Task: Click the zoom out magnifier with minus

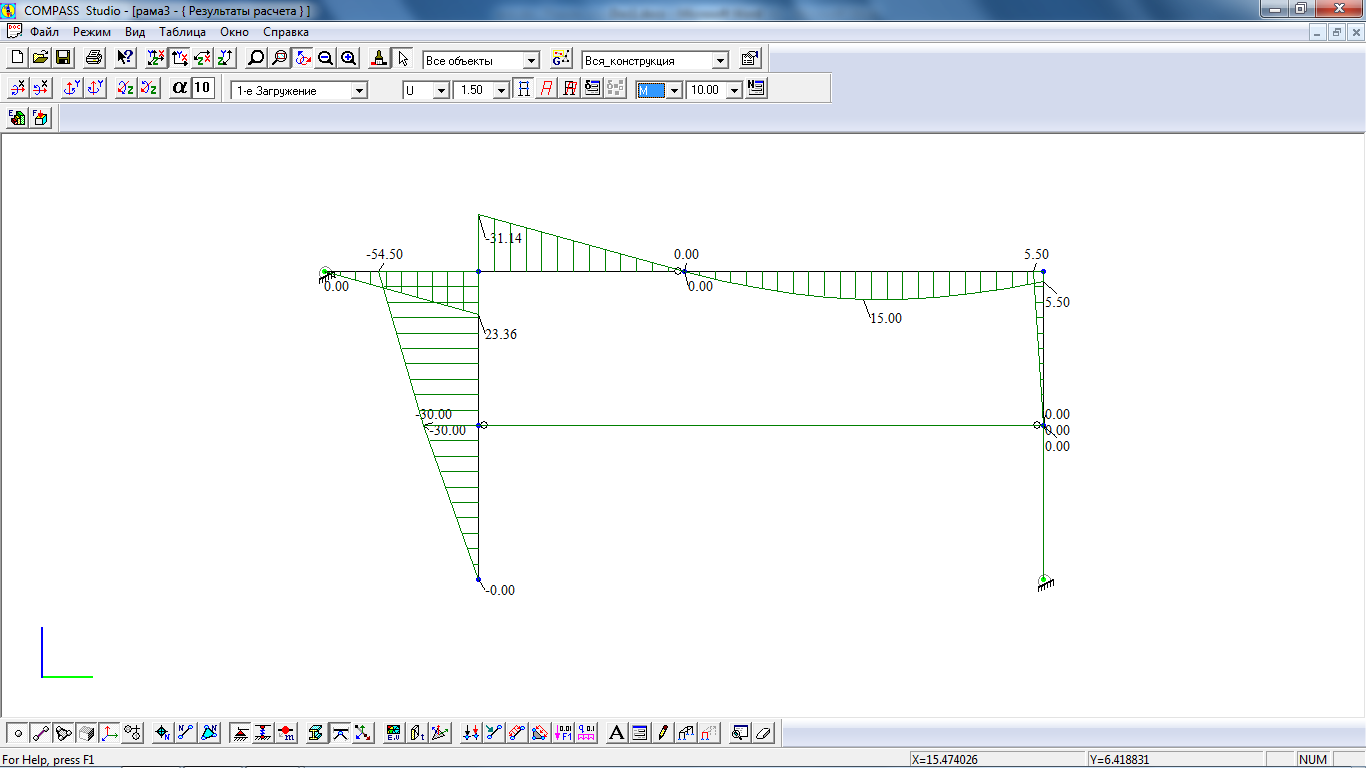Action: point(326,58)
